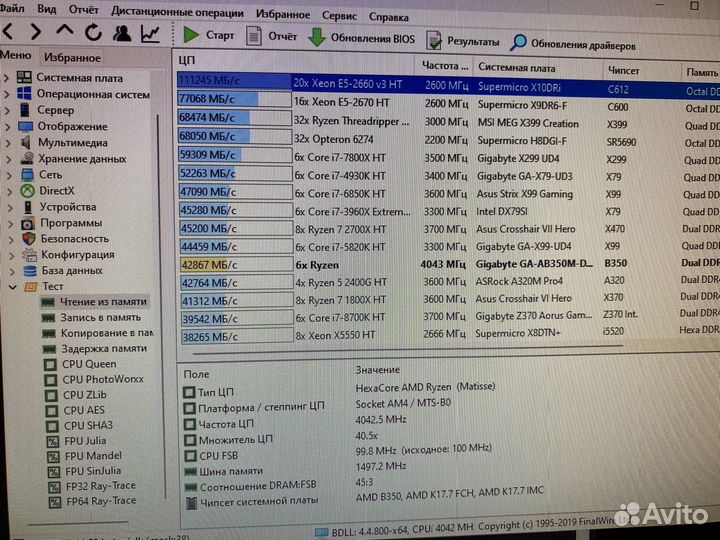Click the Up arrow toolbar icon
The width and height of the screenshot is (720, 540).
coord(65,35)
